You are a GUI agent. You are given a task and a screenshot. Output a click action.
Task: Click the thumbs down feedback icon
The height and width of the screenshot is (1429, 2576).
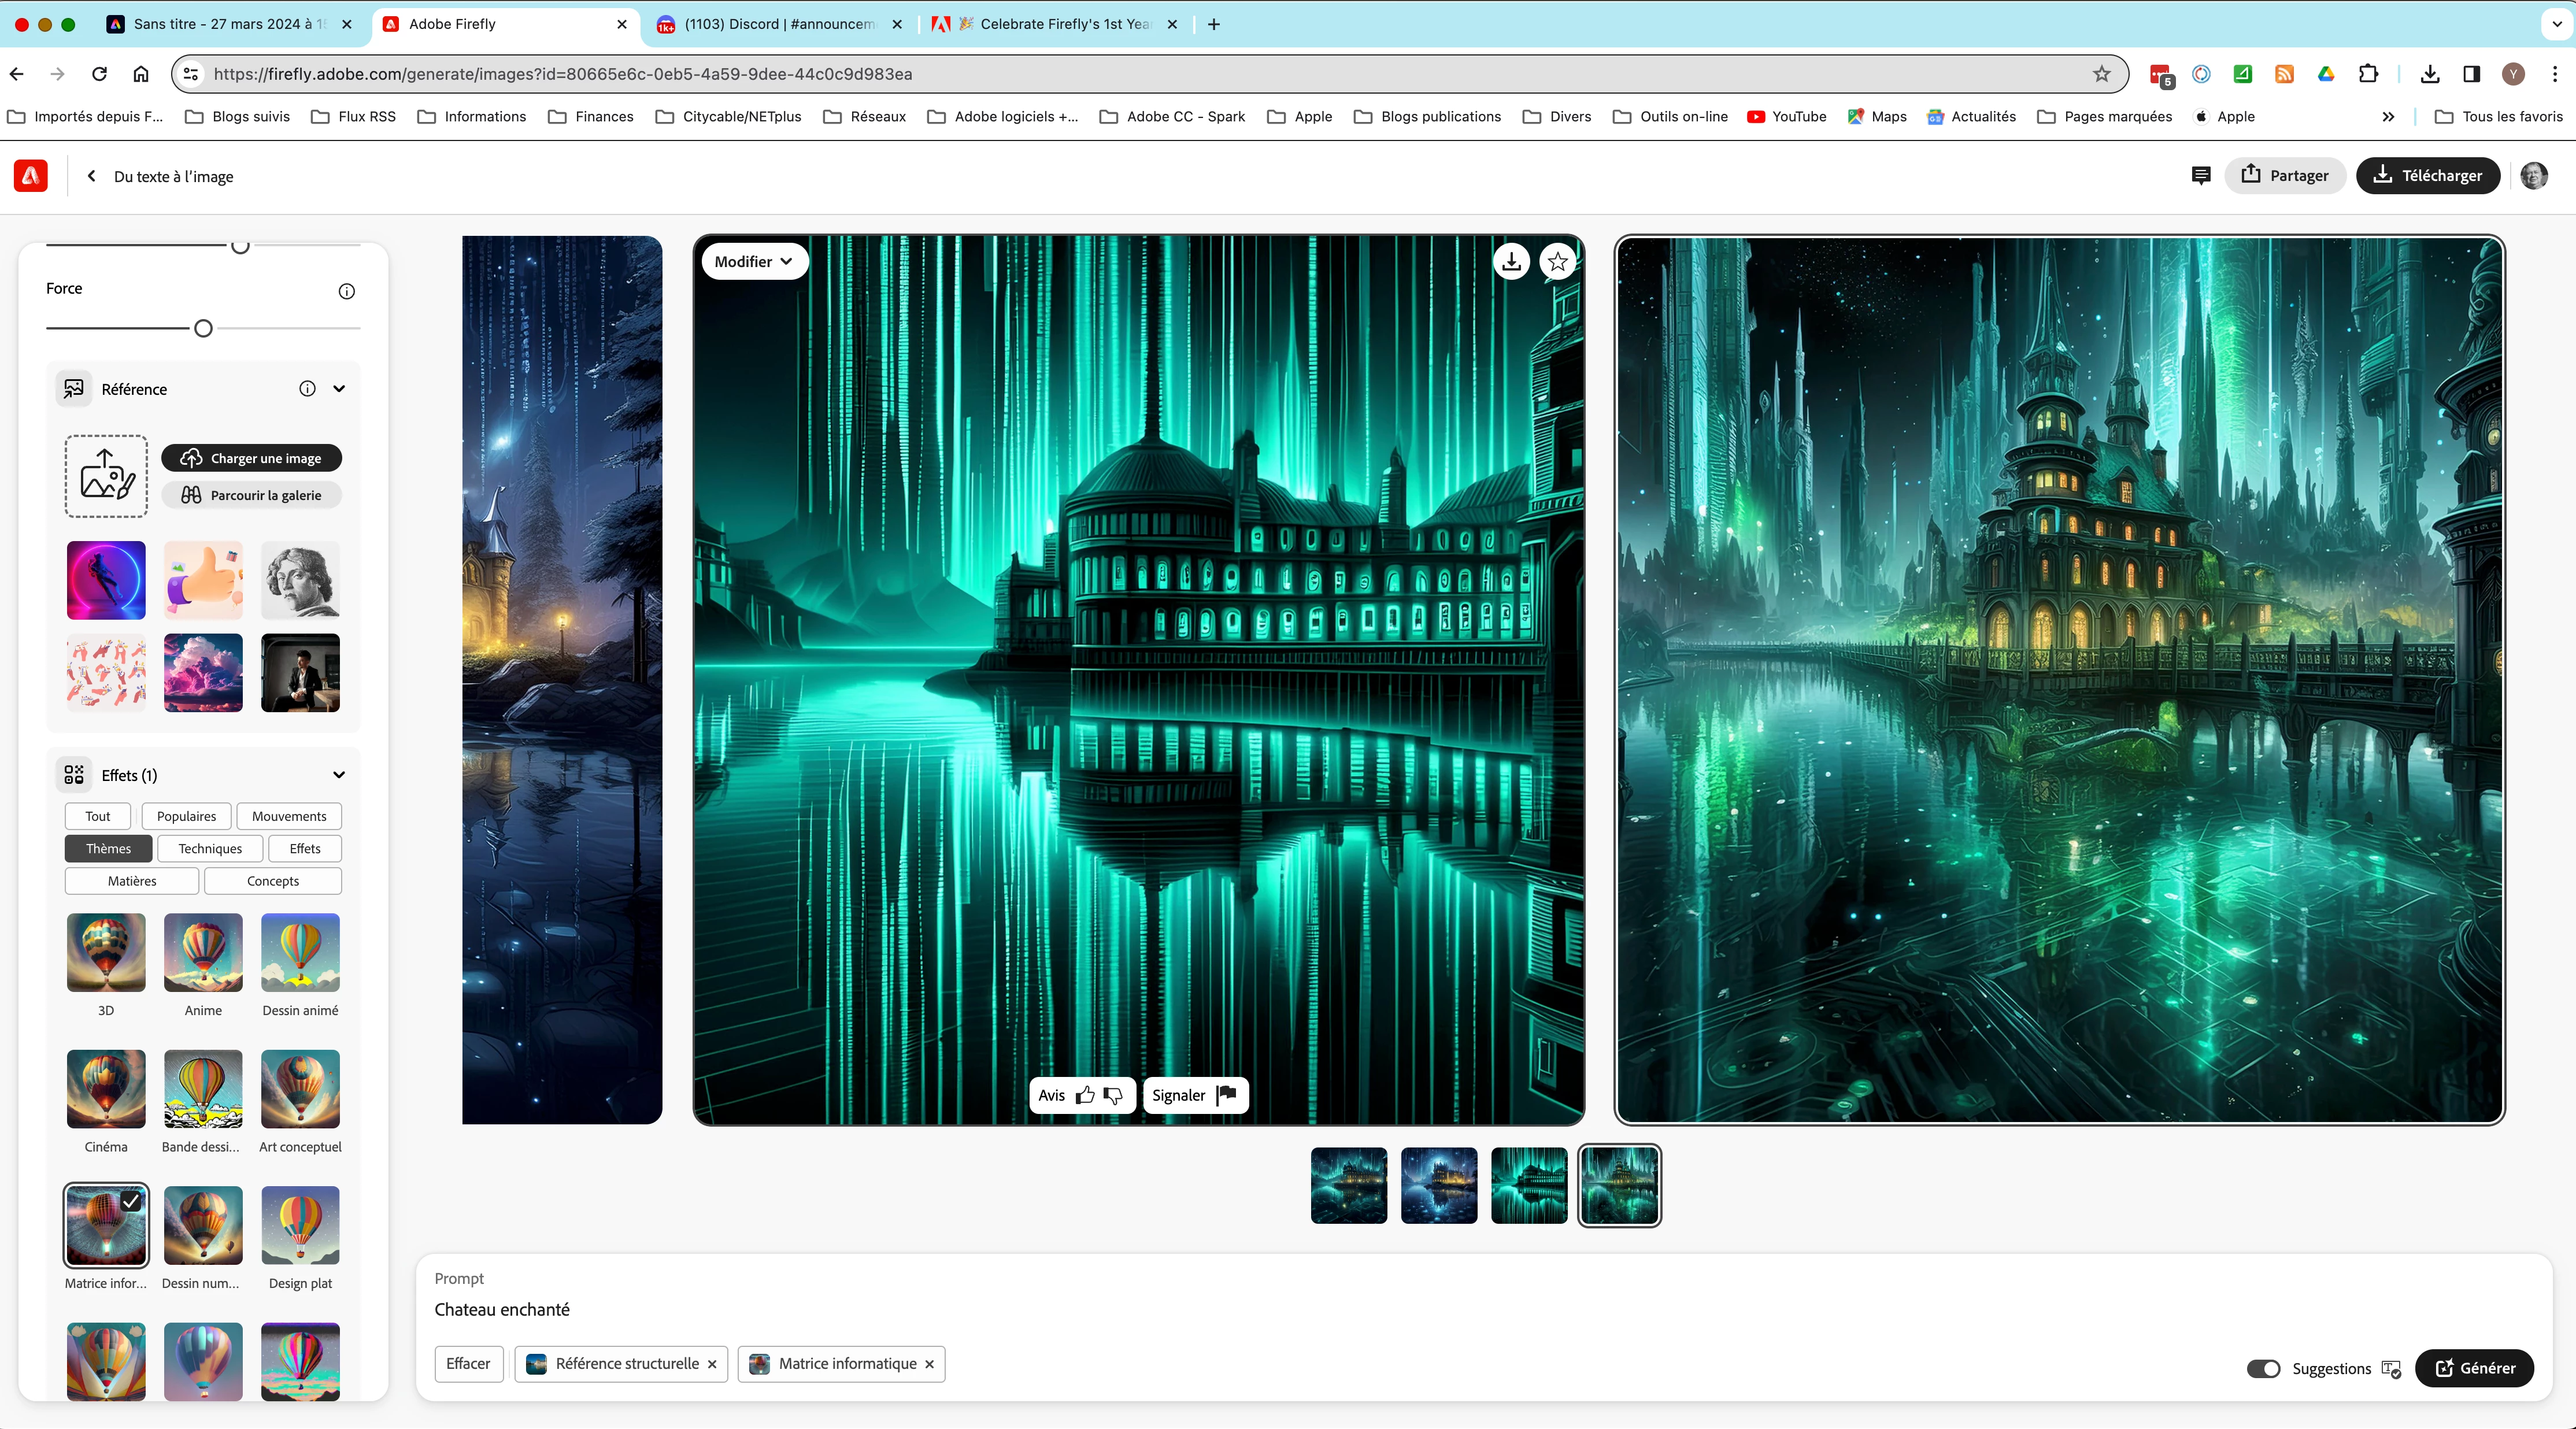1113,1095
